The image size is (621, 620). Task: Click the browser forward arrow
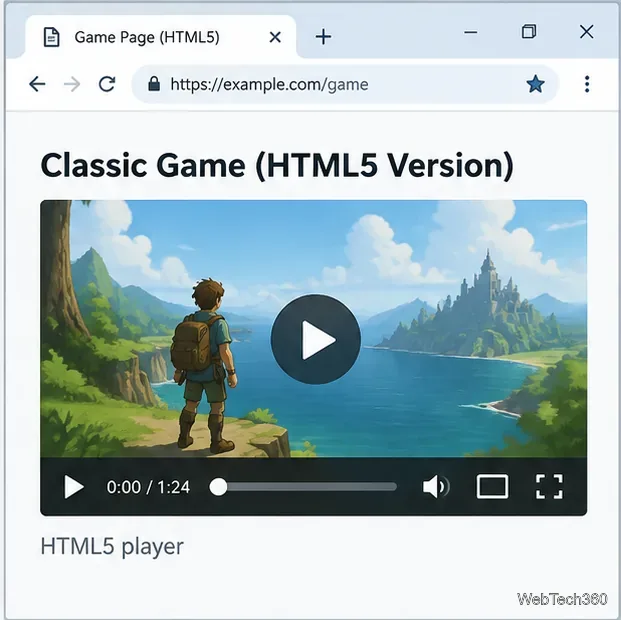pyautogui.click(x=72, y=84)
